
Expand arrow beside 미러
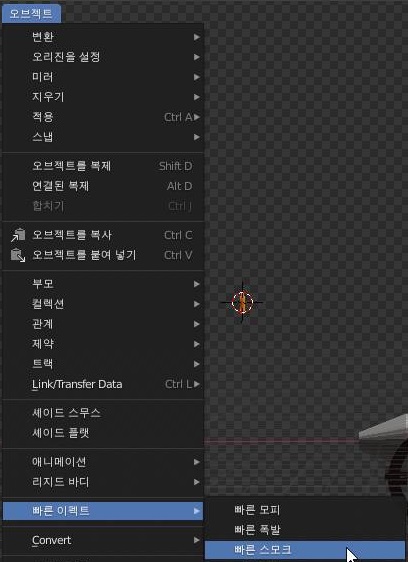point(196,77)
